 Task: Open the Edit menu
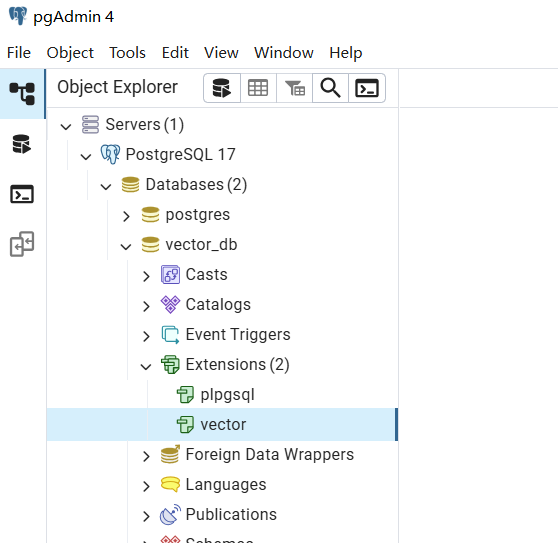175,53
